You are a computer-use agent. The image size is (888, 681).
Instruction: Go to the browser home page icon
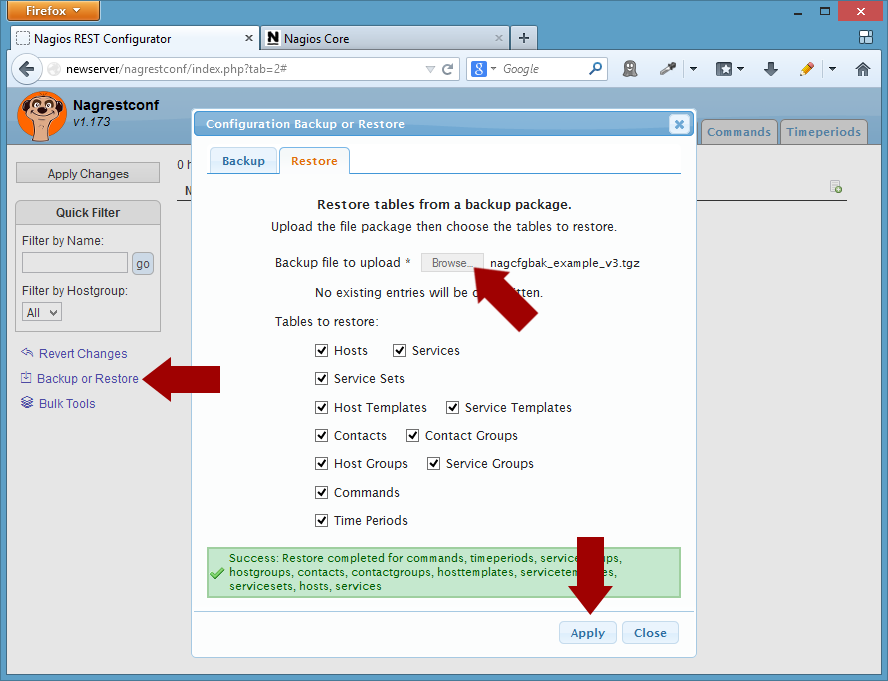click(863, 69)
